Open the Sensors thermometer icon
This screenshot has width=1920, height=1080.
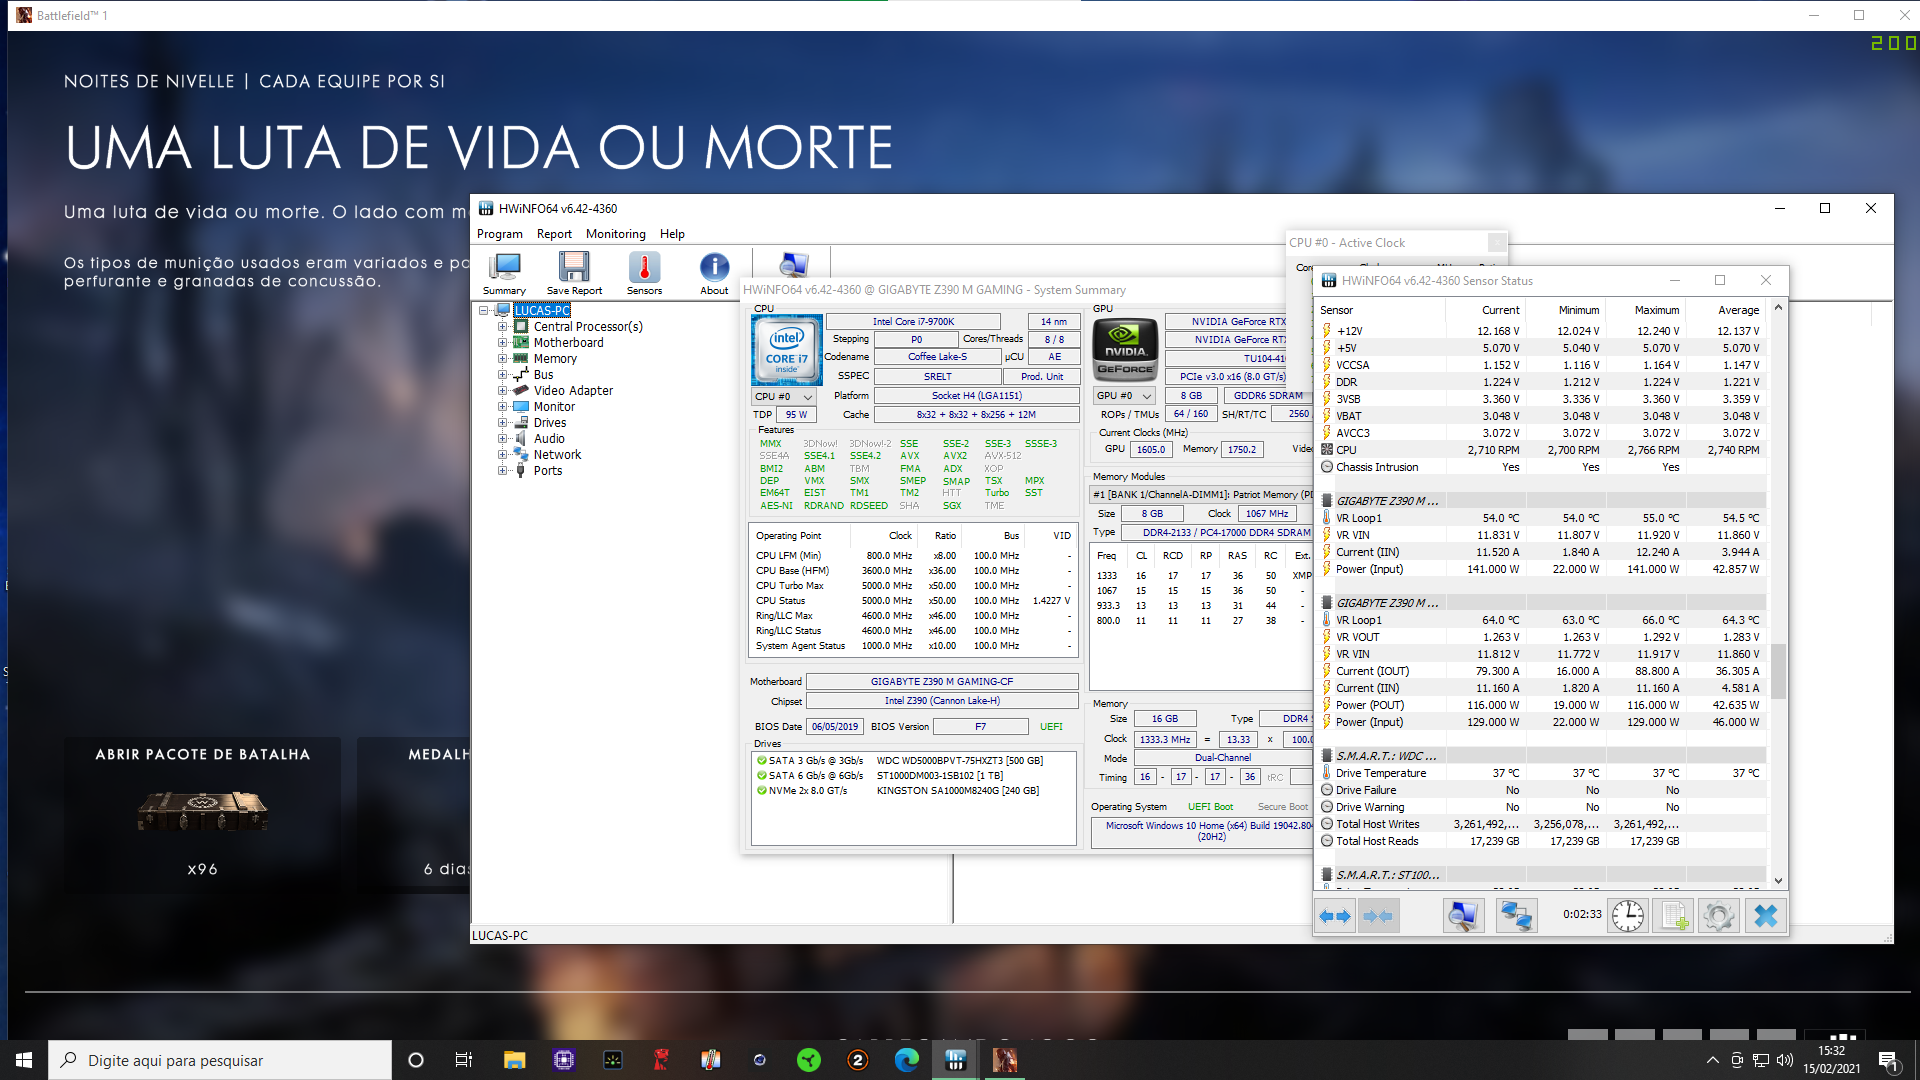point(644,272)
